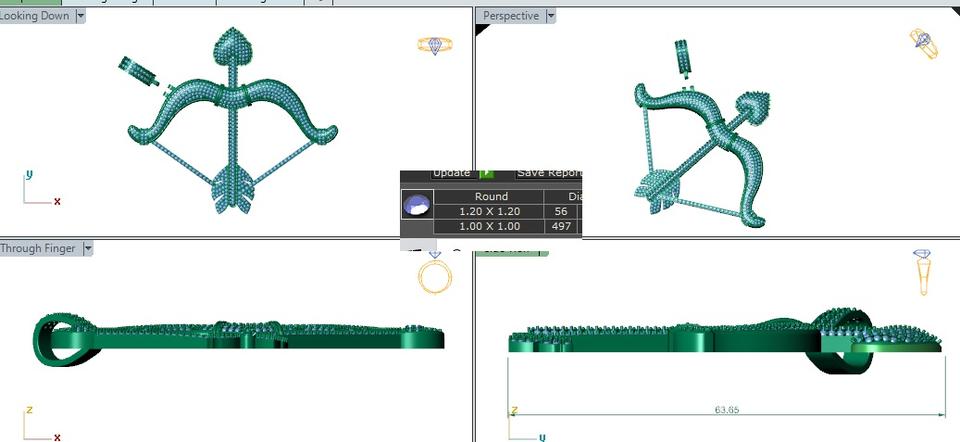Open the Perspective viewport dropdown arrow
This screenshot has width=960, height=442.
[550, 16]
